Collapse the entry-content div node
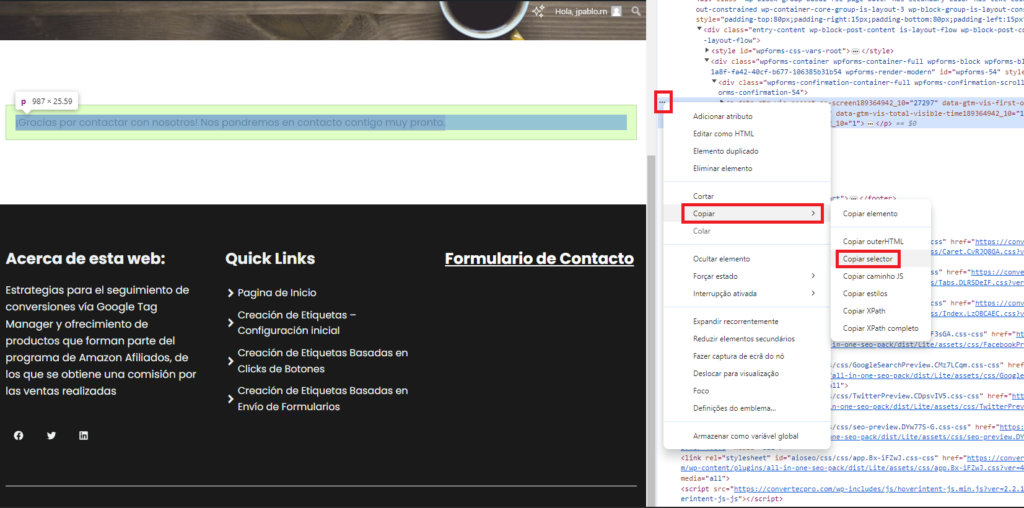Image resolution: width=1024 pixels, height=508 pixels. (700, 29)
